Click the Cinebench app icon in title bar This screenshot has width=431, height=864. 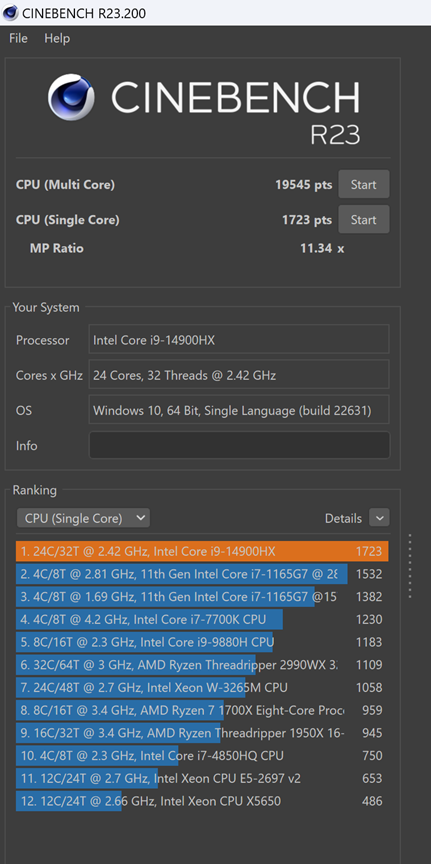10,13
